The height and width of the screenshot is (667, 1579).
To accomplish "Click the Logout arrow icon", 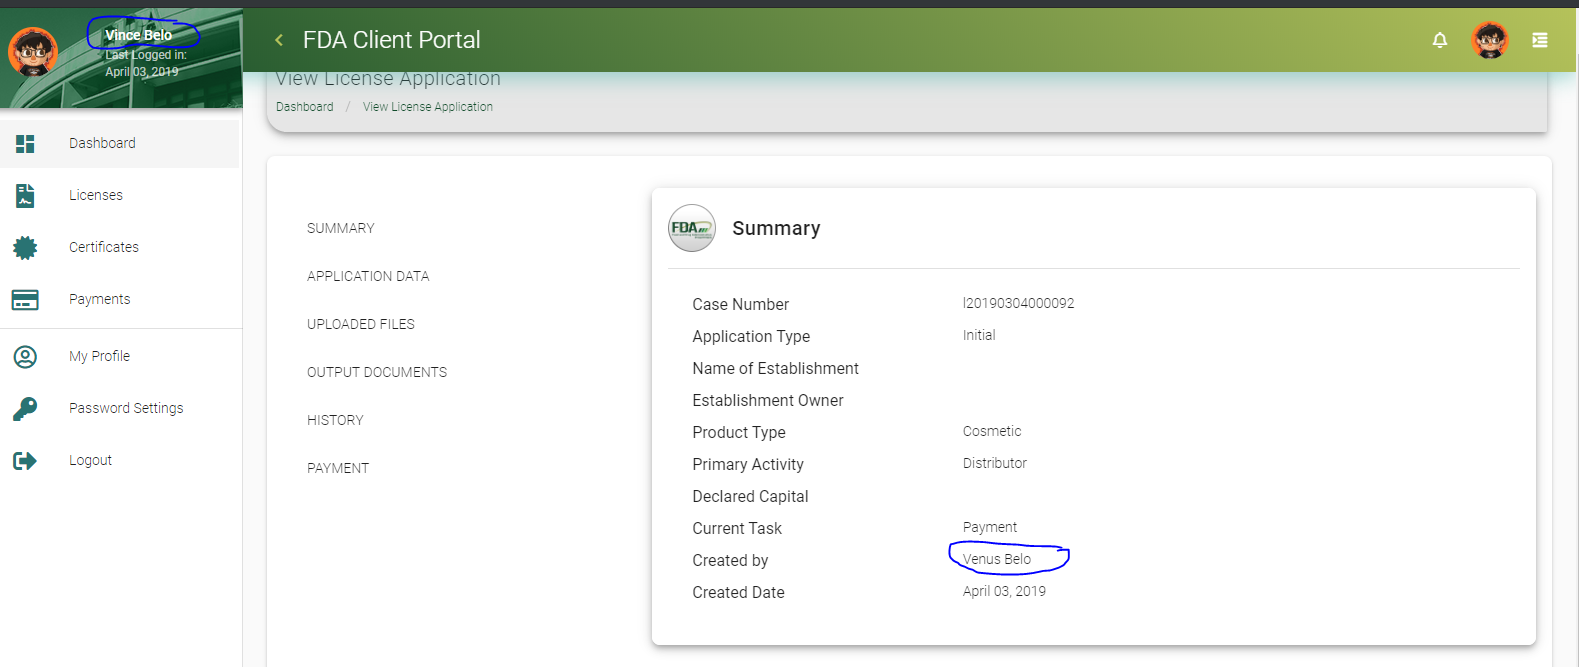I will [25, 461].
